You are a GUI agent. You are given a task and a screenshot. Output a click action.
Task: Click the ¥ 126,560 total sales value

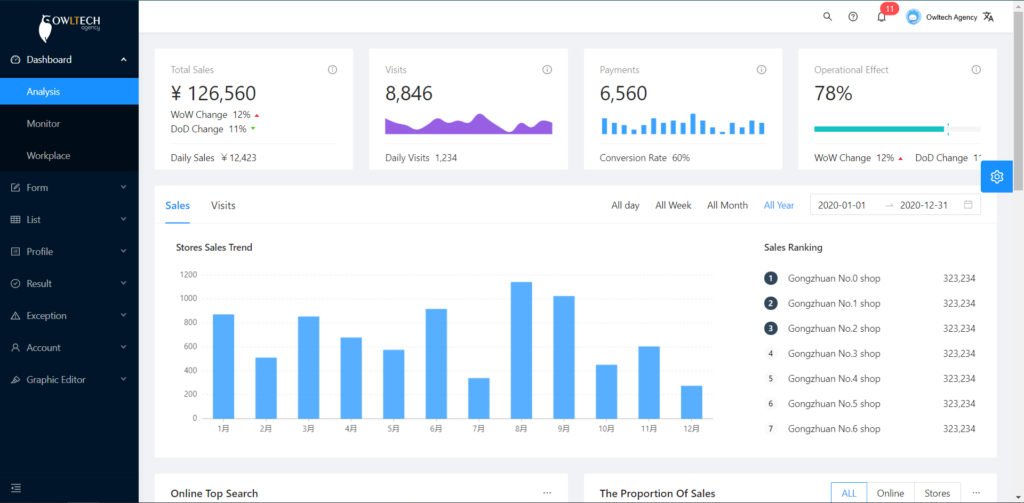[214, 93]
